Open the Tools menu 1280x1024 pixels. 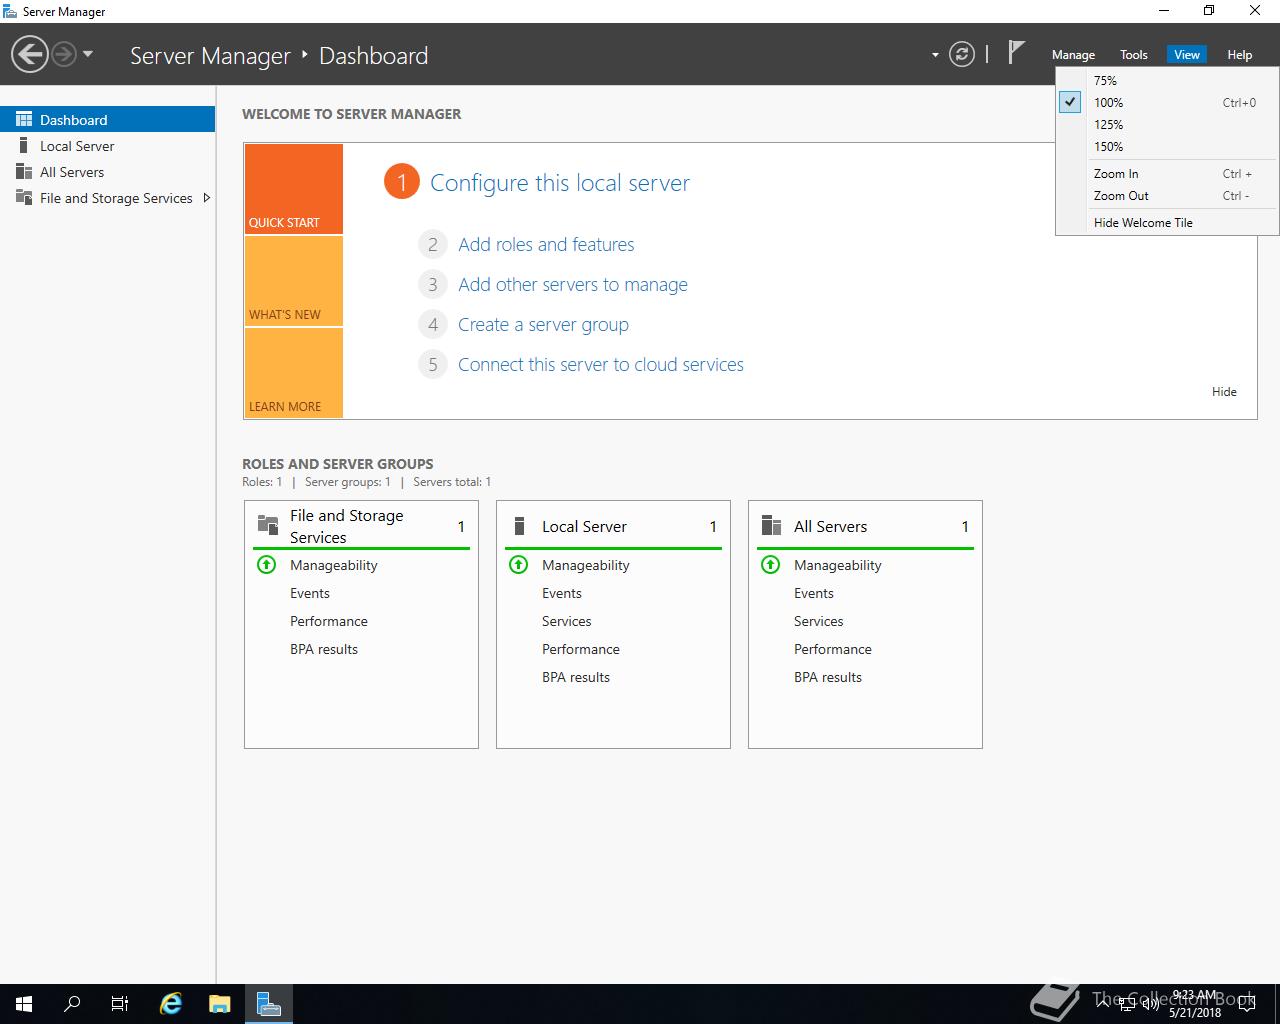[1134, 55]
